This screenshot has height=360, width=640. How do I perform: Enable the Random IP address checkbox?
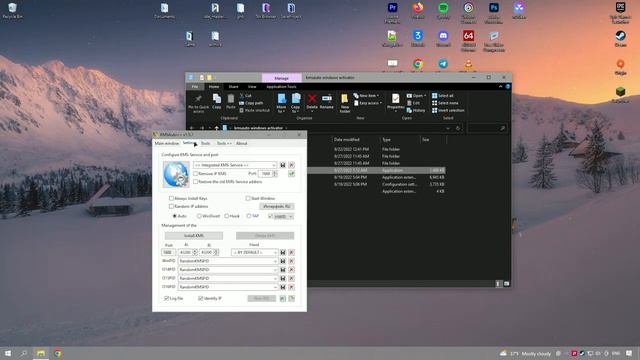tap(171, 207)
